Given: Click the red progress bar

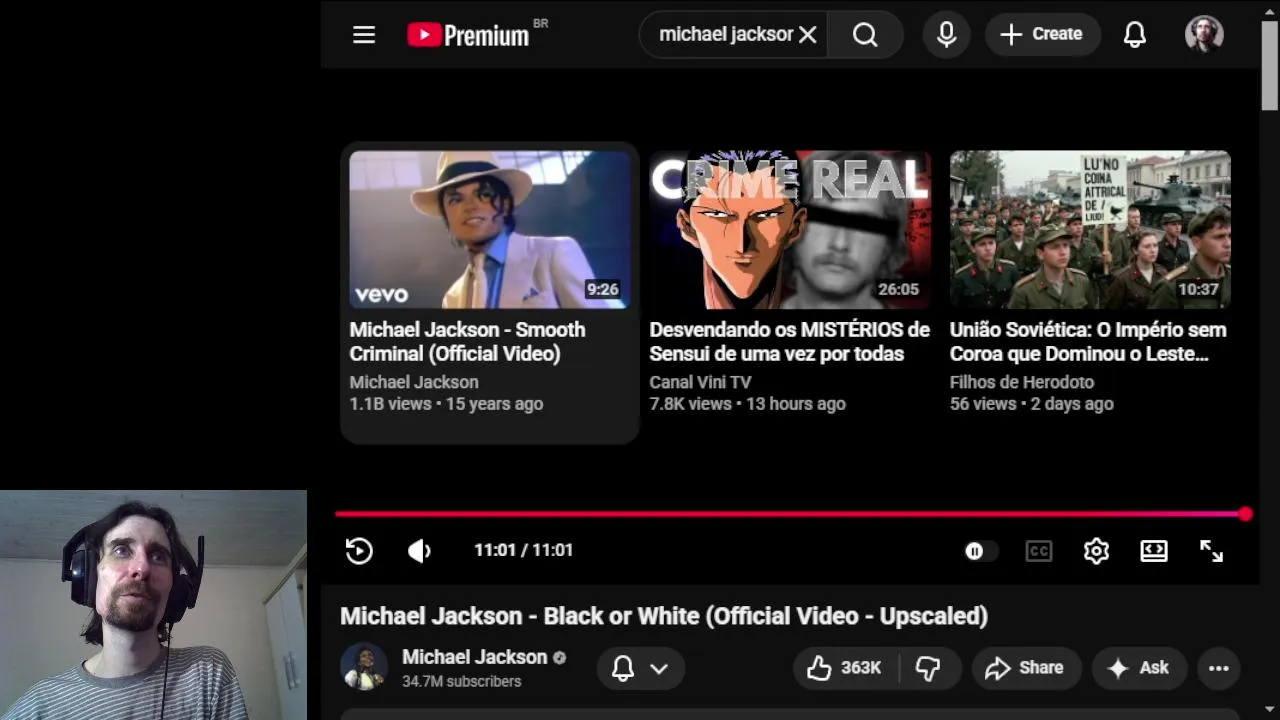Looking at the screenshot, I should pyautogui.click(x=790, y=514).
